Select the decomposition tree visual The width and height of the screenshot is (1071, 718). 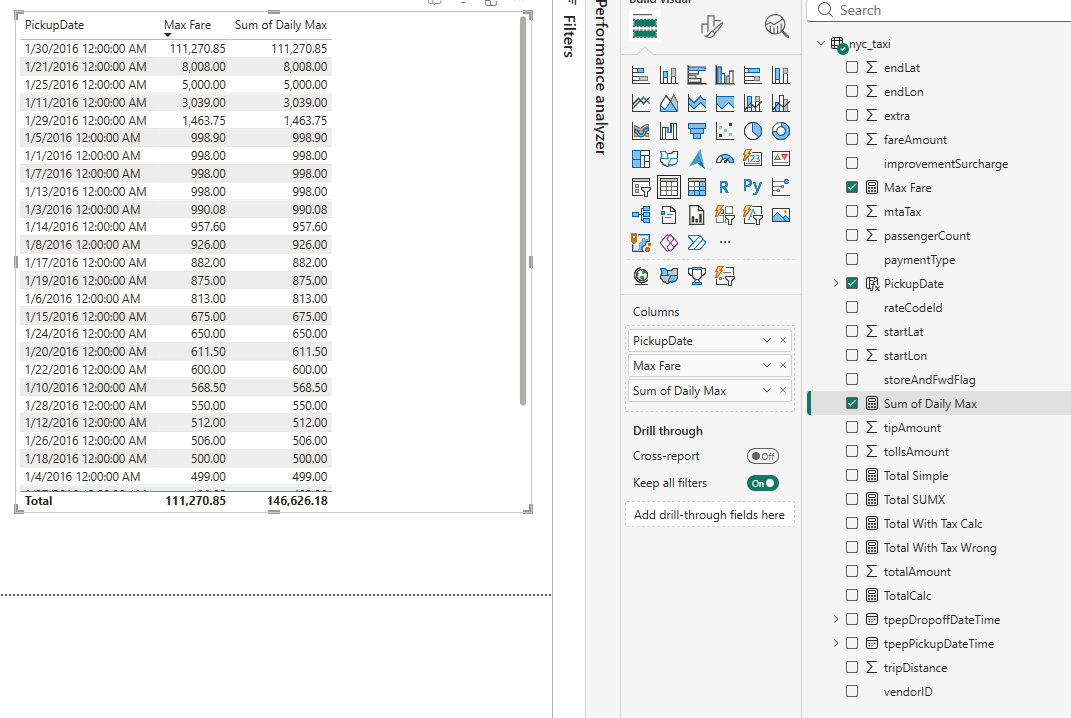(x=641, y=215)
